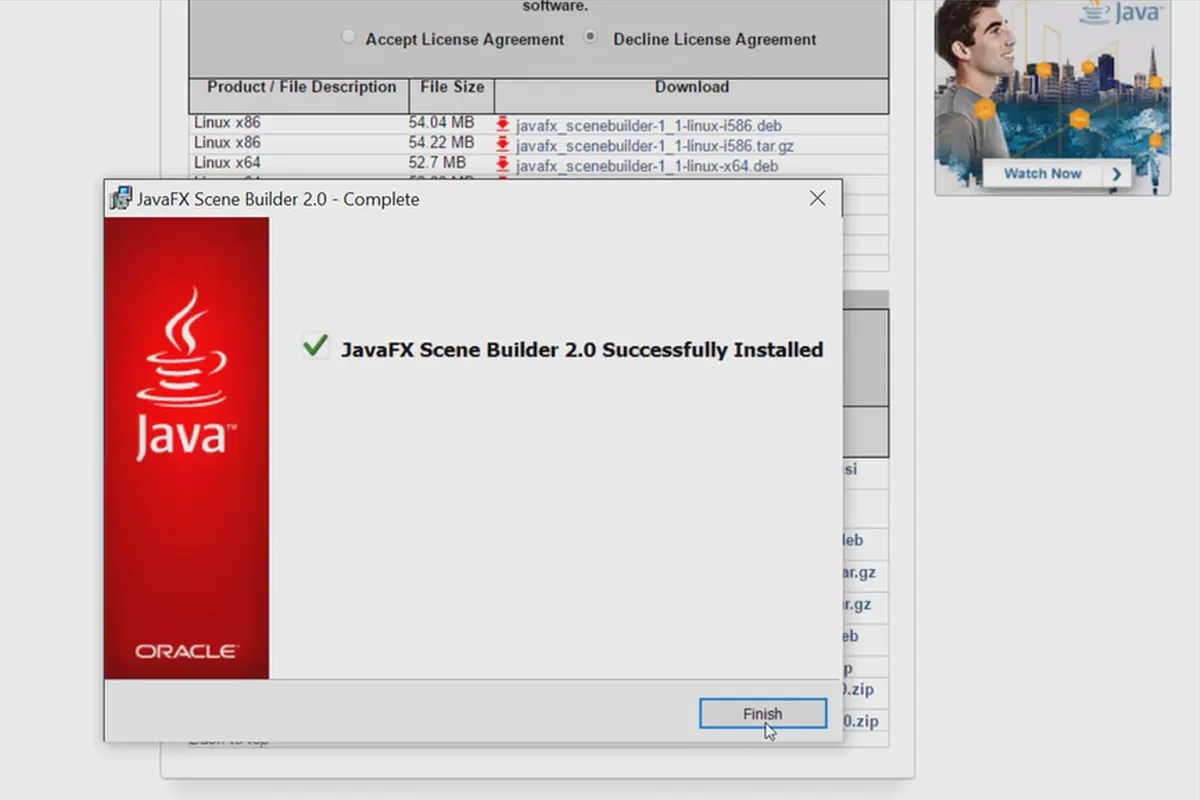Download javafx_scenebuilder-1_1-linux-x64.deb link
Image resolution: width=1200 pixels, height=800 pixels.
click(x=647, y=166)
